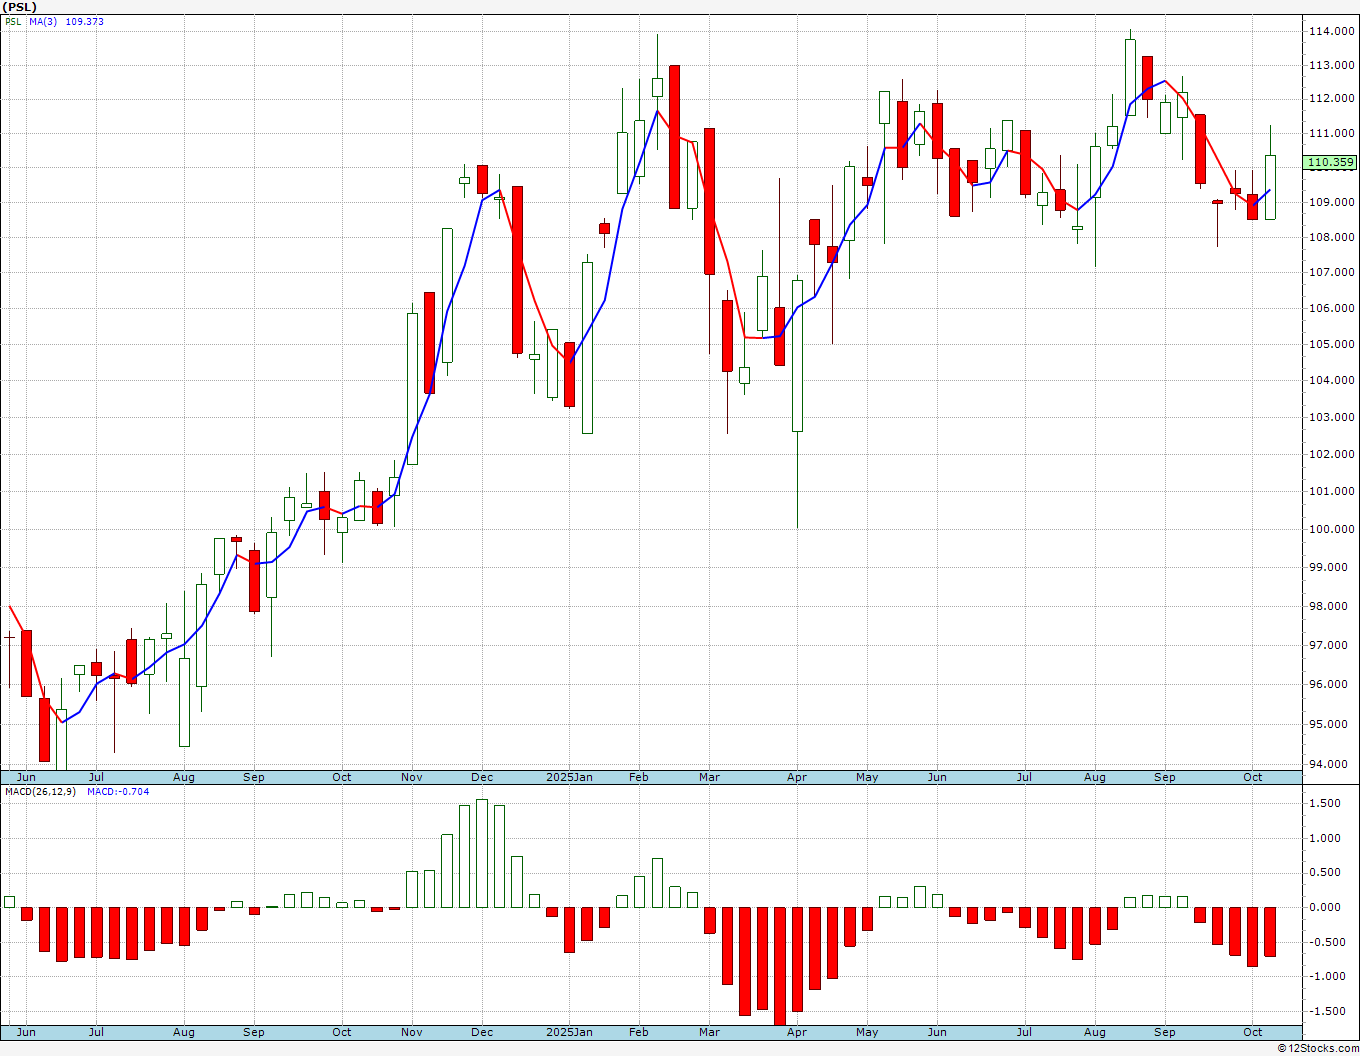The width and height of the screenshot is (1360, 1056).
Task: Select the "MACD(26,12,9)" indicator label
Action: [x=39, y=792]
